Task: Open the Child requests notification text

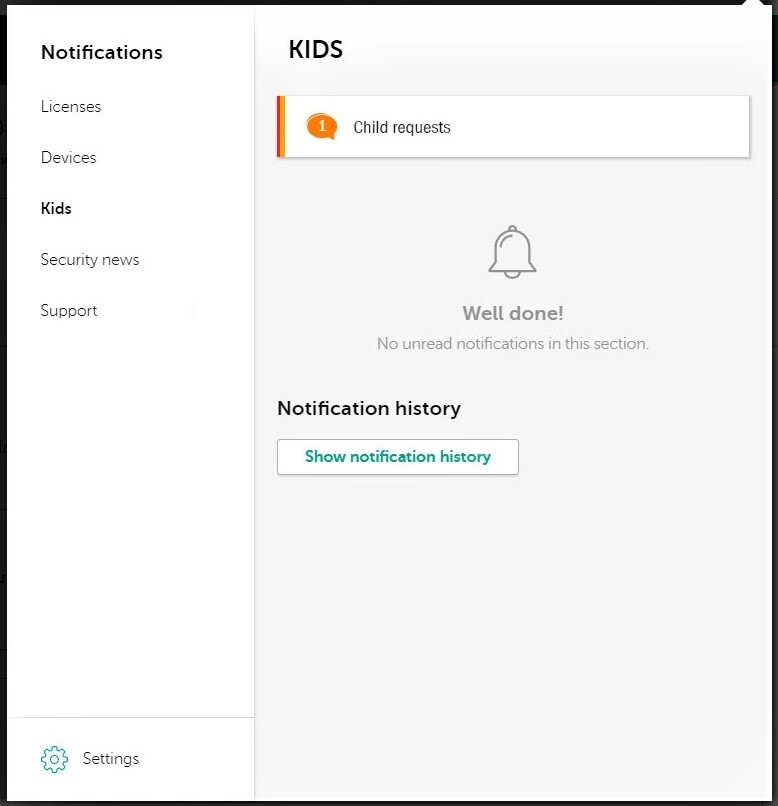Action: coord(402,128)
